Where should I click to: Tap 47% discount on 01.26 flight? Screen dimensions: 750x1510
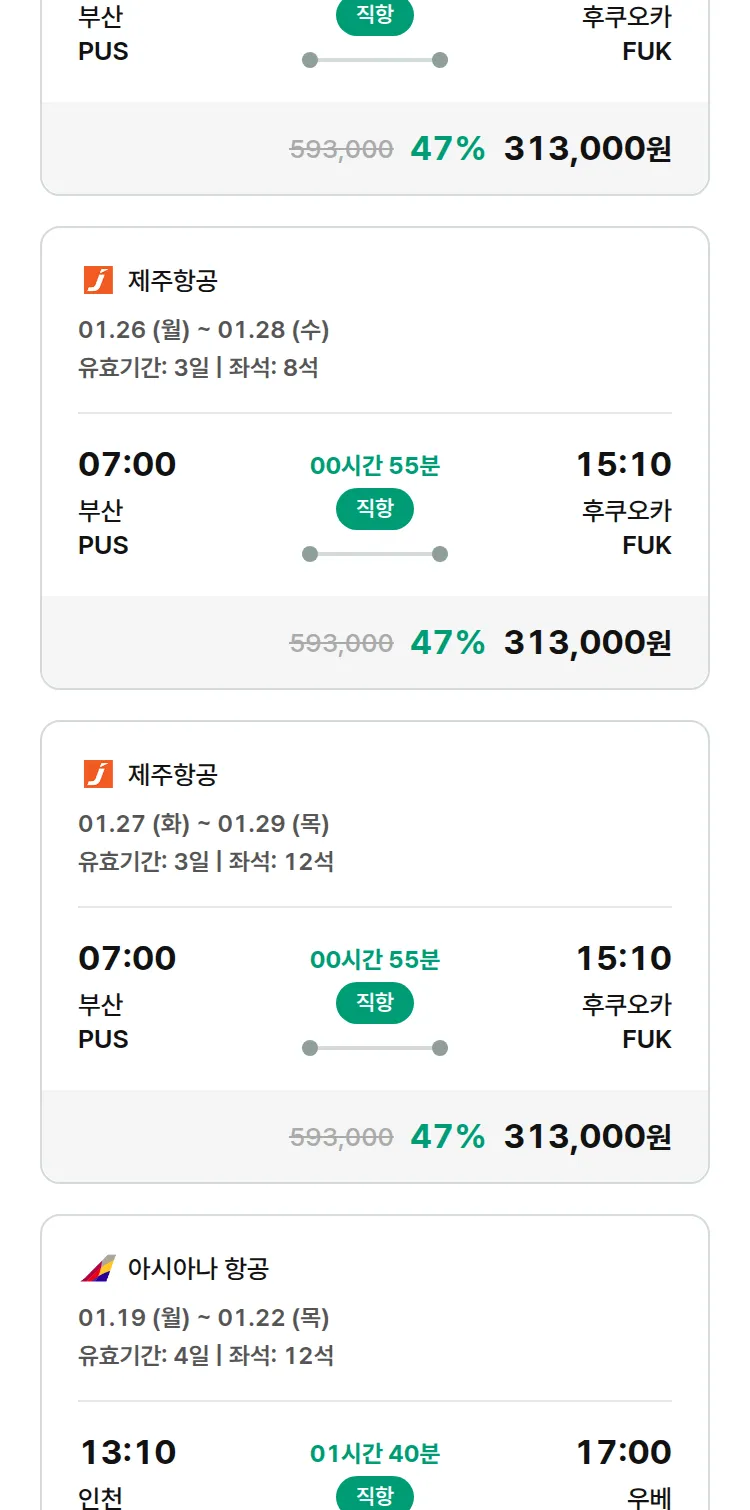(x=447, y=643)
